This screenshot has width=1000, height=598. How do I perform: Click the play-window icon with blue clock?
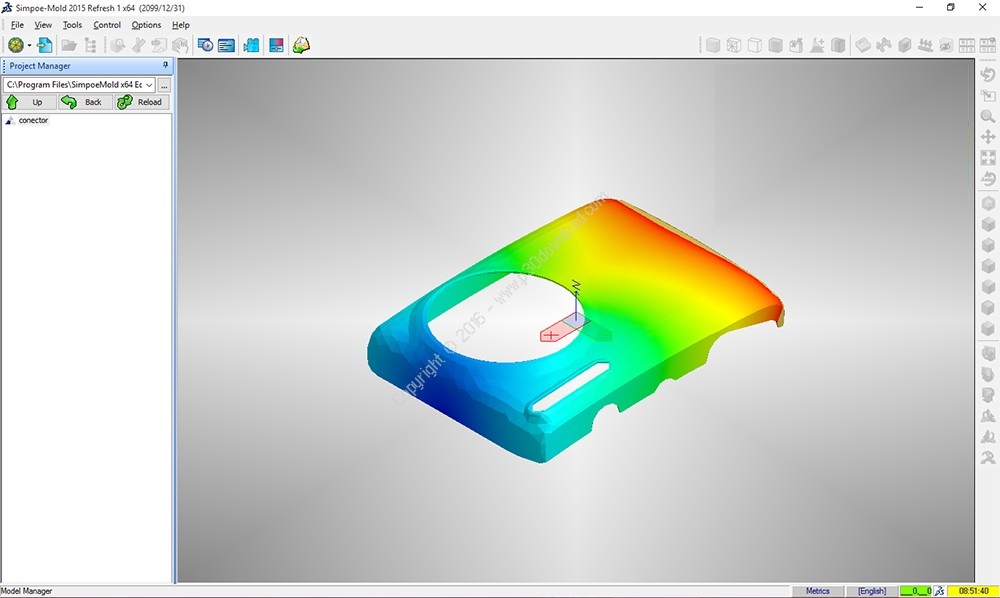205,45
